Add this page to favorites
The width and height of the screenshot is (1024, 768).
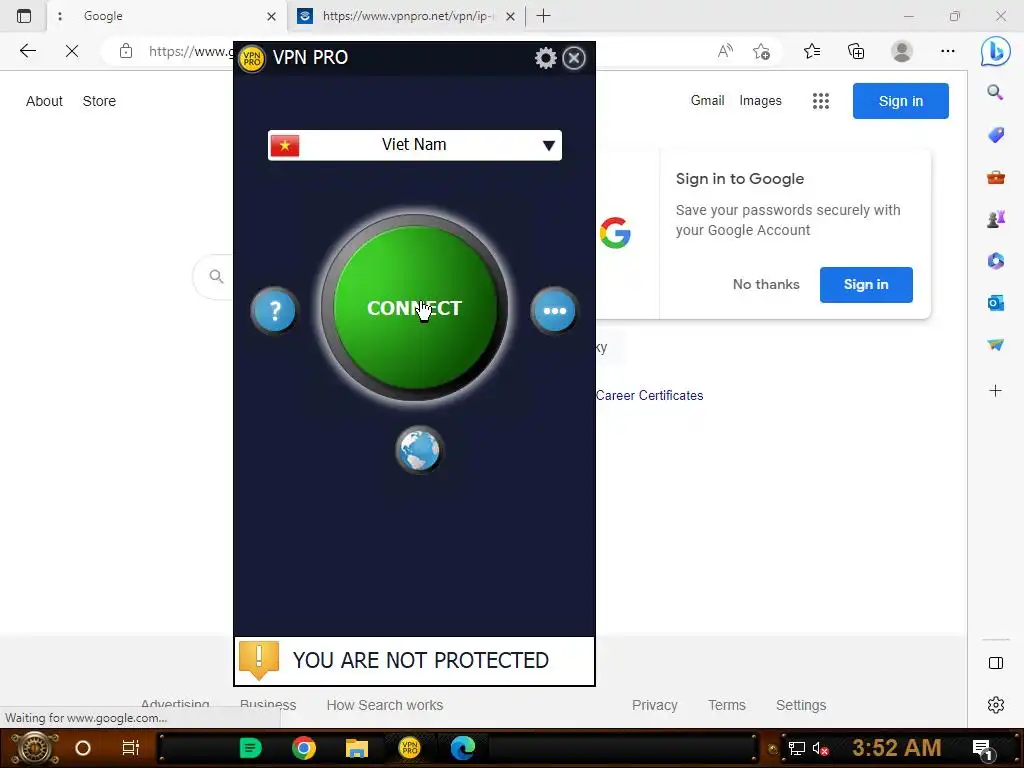coord(761,51)
